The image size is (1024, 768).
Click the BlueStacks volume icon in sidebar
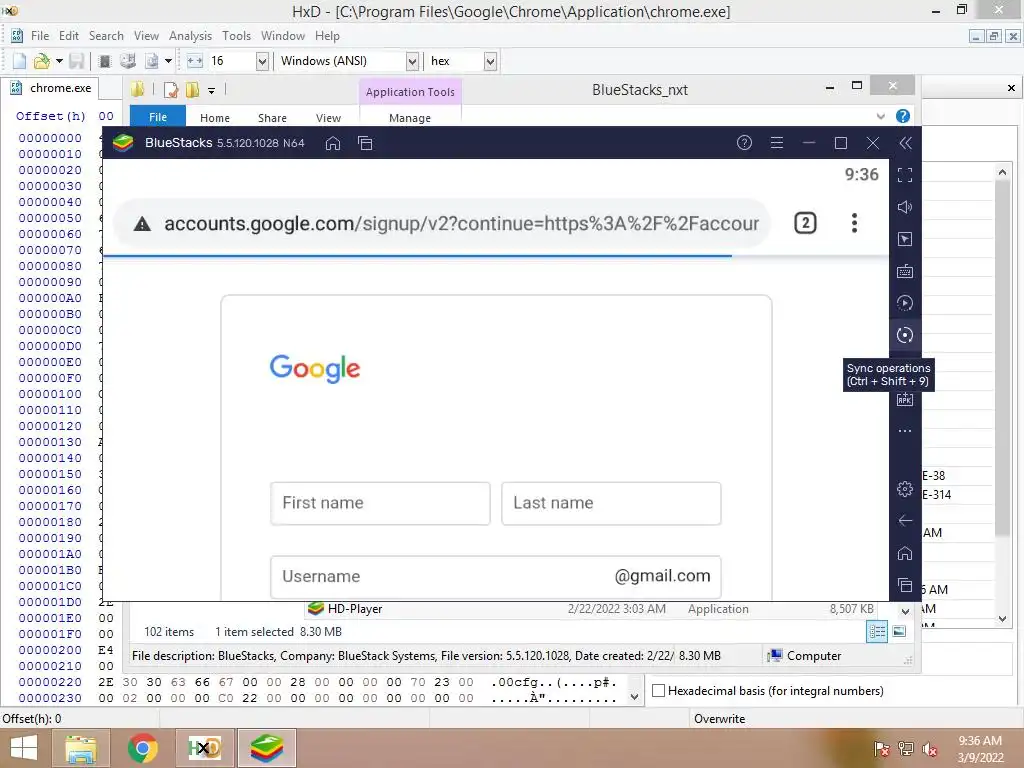[x=904, y=207]
